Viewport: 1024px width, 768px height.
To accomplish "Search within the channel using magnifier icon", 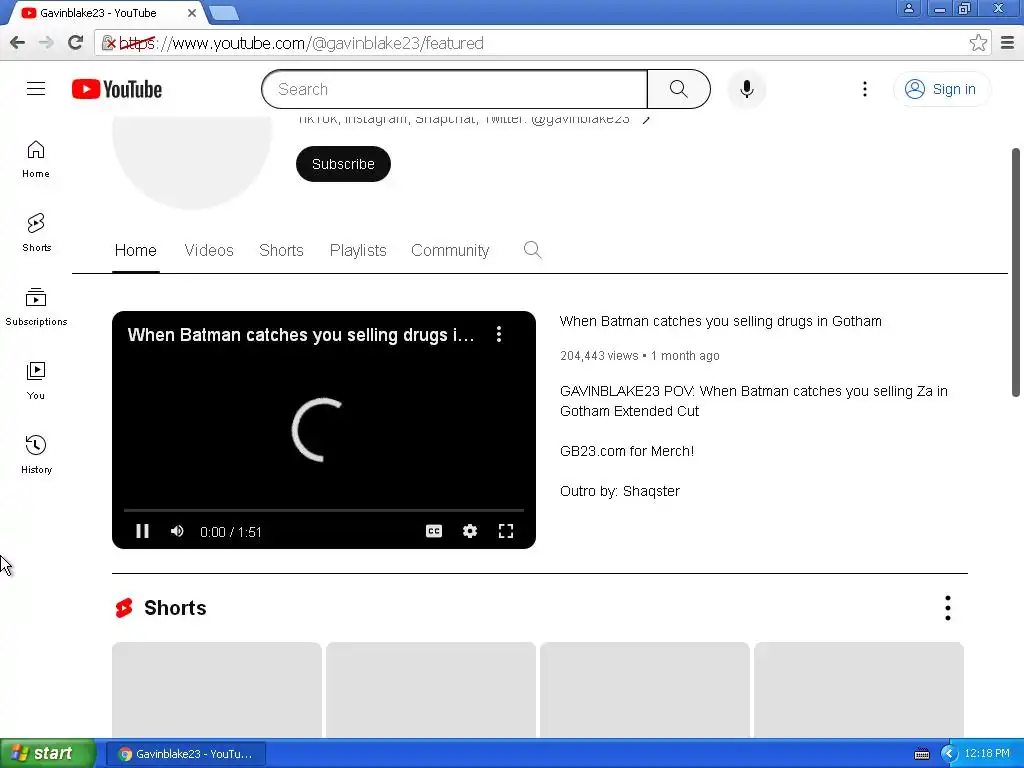I will [532, 249].
